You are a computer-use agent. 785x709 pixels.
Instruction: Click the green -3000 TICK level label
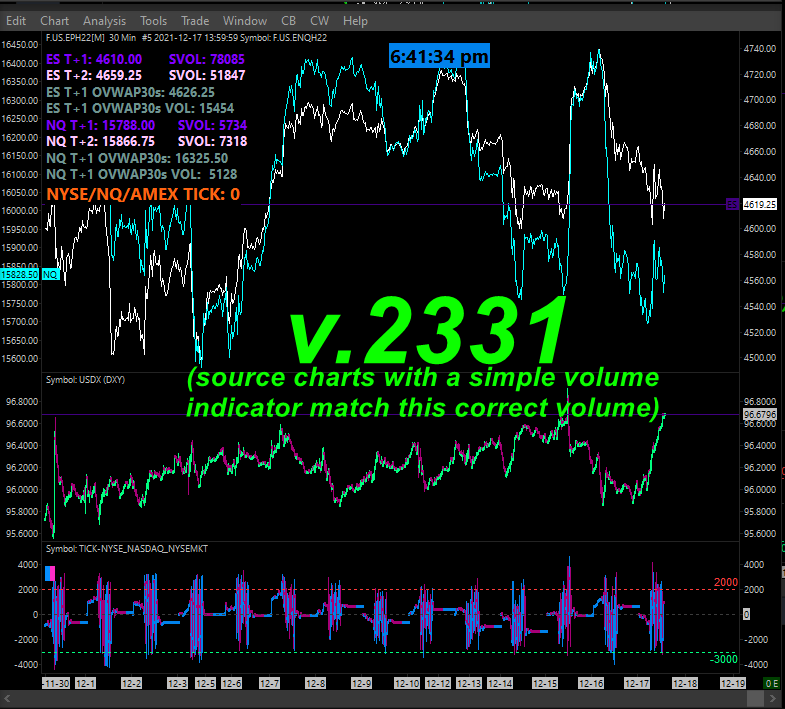point(724,659)
